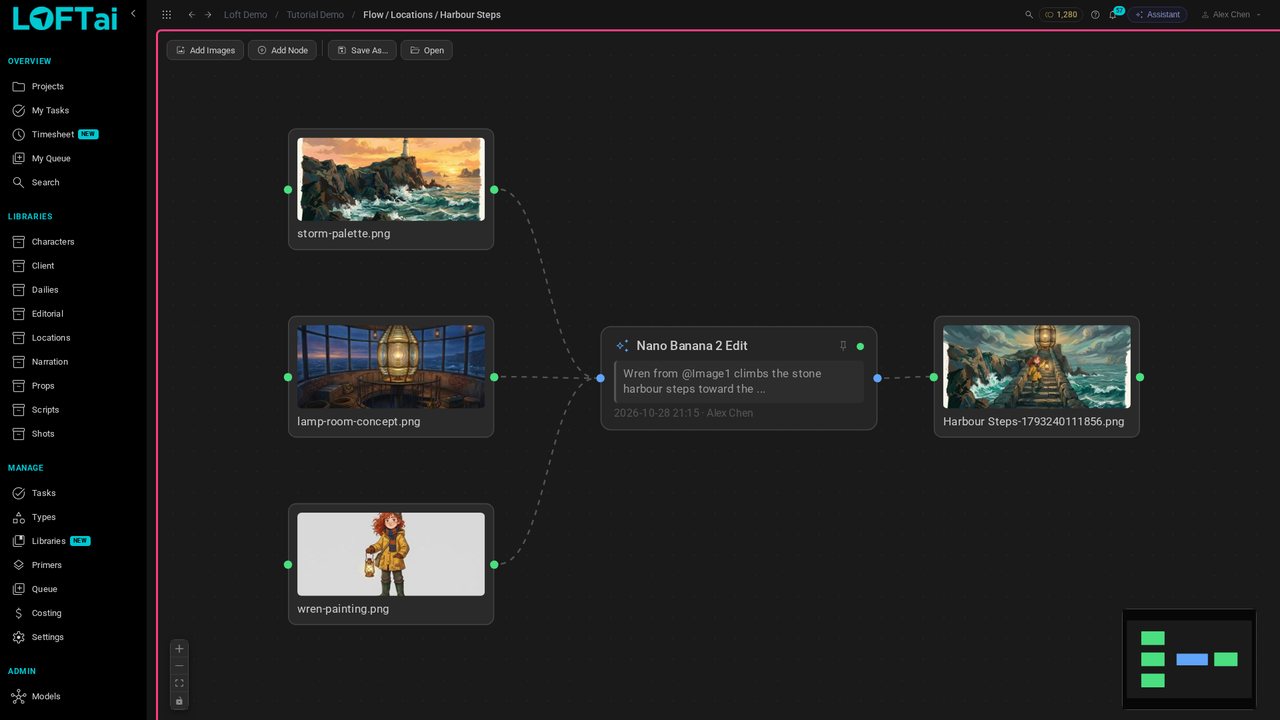Screen dimensions: 1280x720
Task: Toggle the canvas interactivity lock
Action: click(179, 701)
